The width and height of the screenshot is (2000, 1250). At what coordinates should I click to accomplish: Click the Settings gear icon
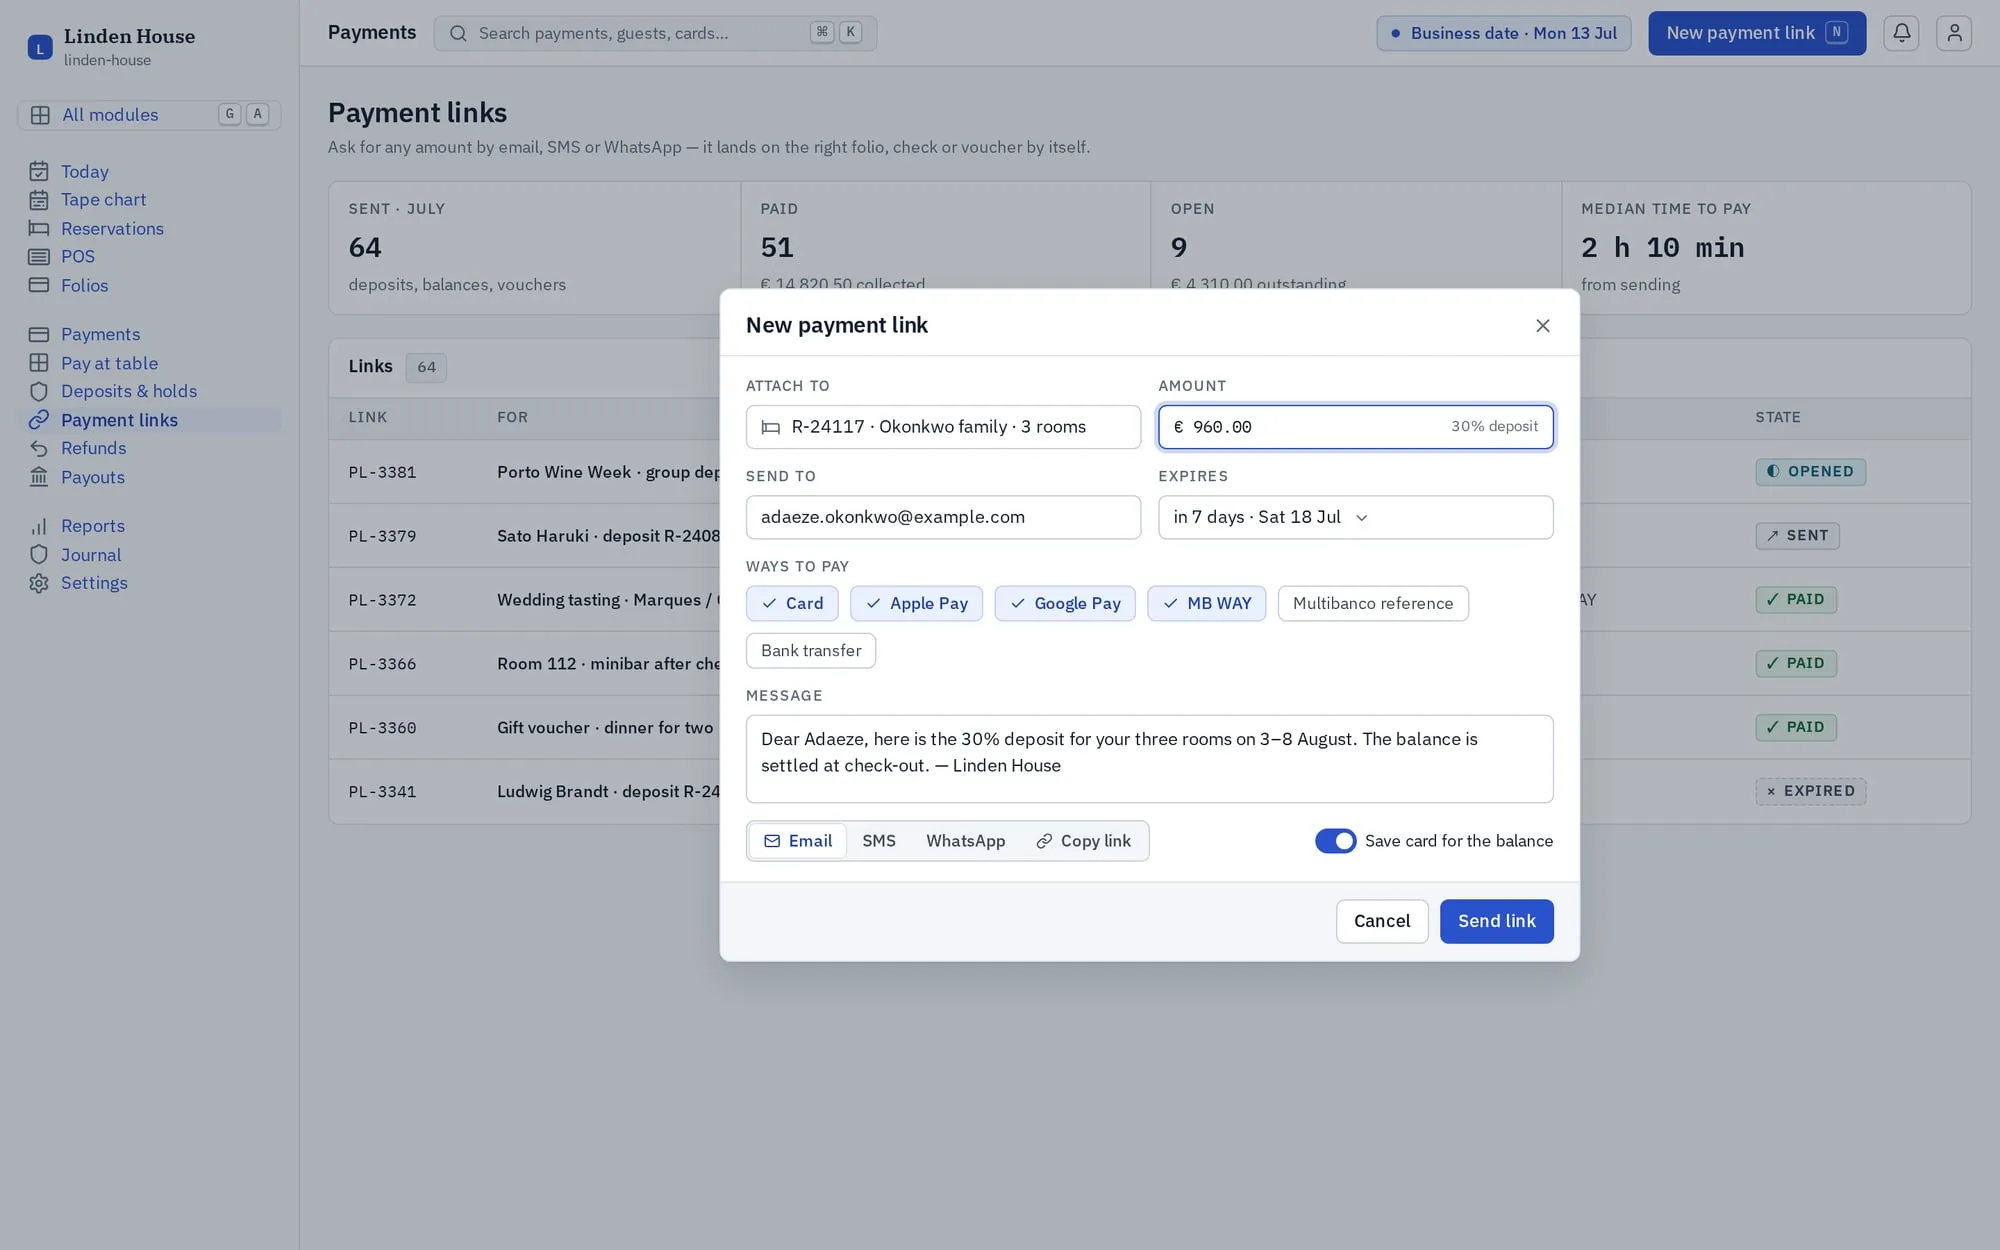39,583
